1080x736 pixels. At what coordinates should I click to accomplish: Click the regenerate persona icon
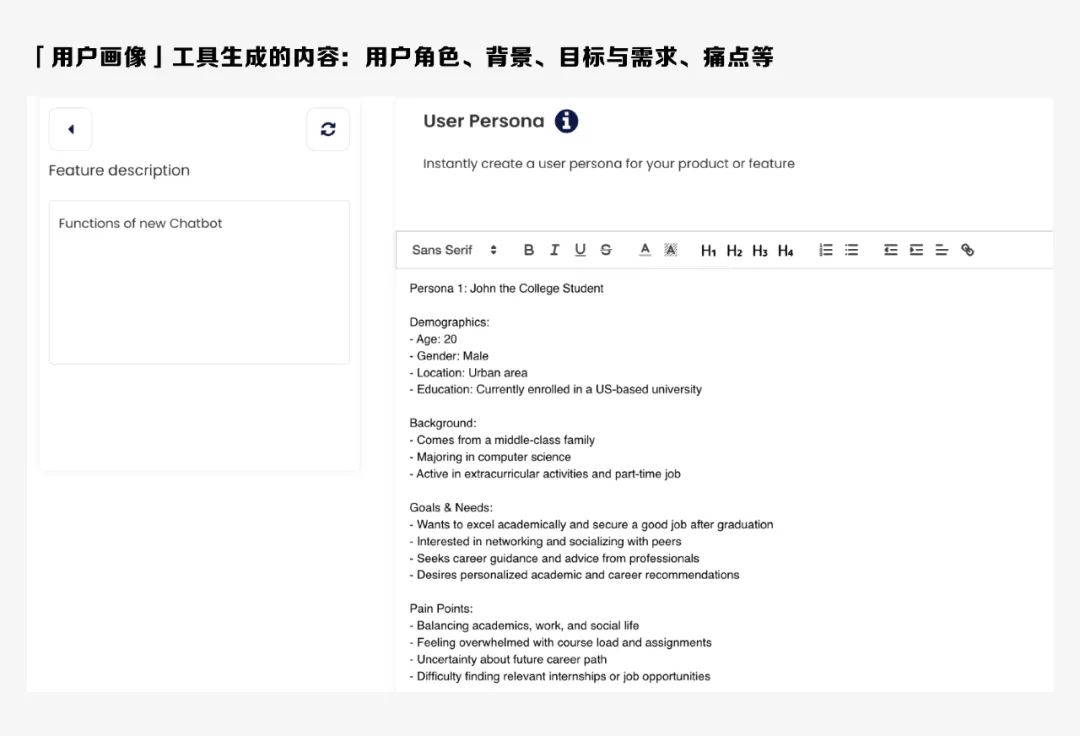(328, 128)
